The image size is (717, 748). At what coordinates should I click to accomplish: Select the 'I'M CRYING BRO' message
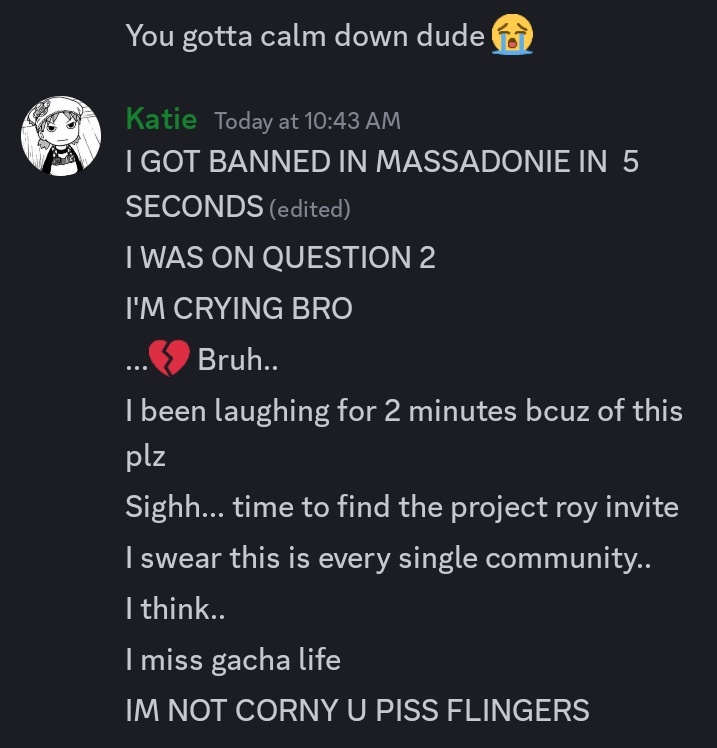(x=239, y=308)
